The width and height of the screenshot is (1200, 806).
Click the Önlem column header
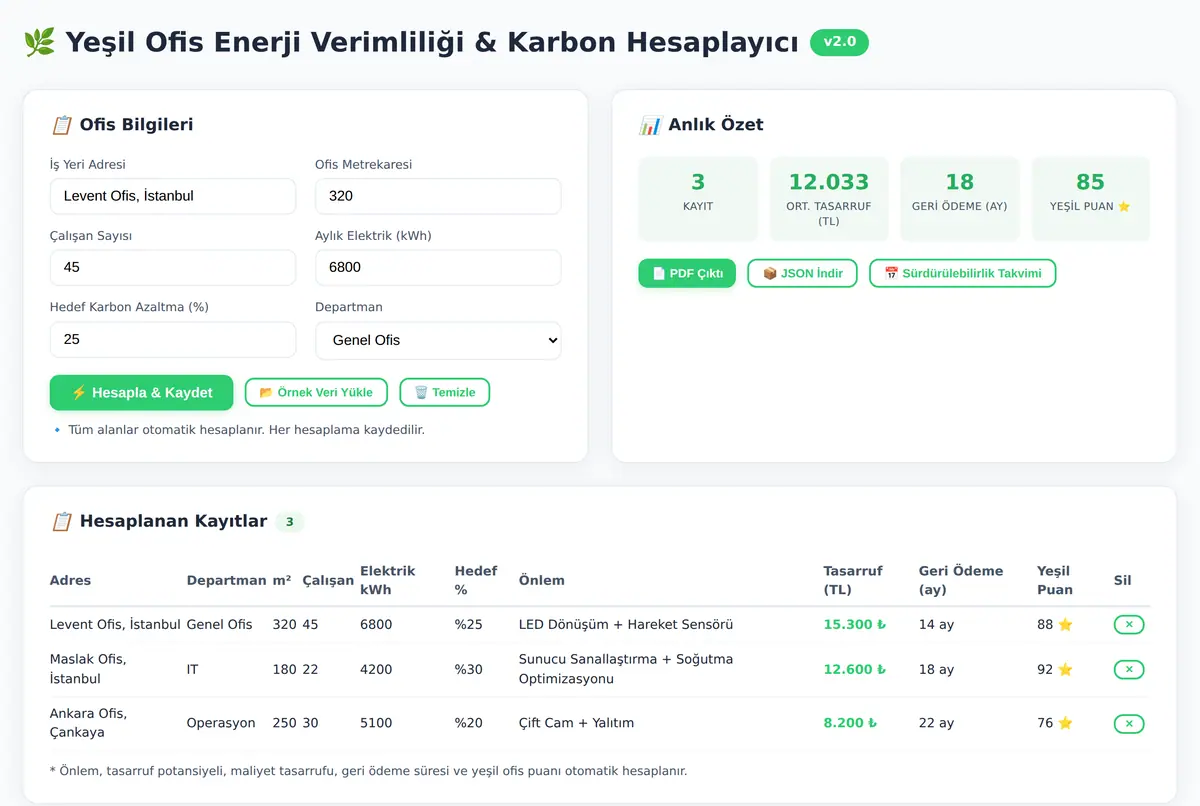(x=542, y=581)
